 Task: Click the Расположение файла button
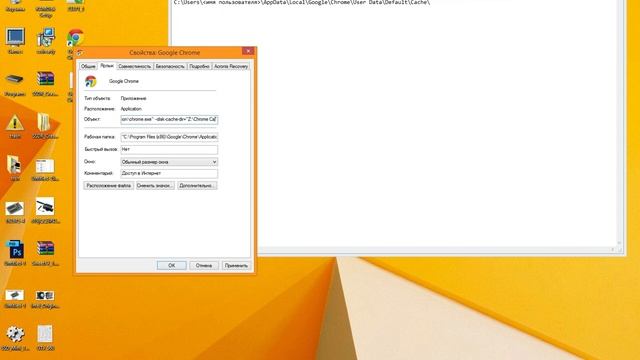[x=109, y=186]
